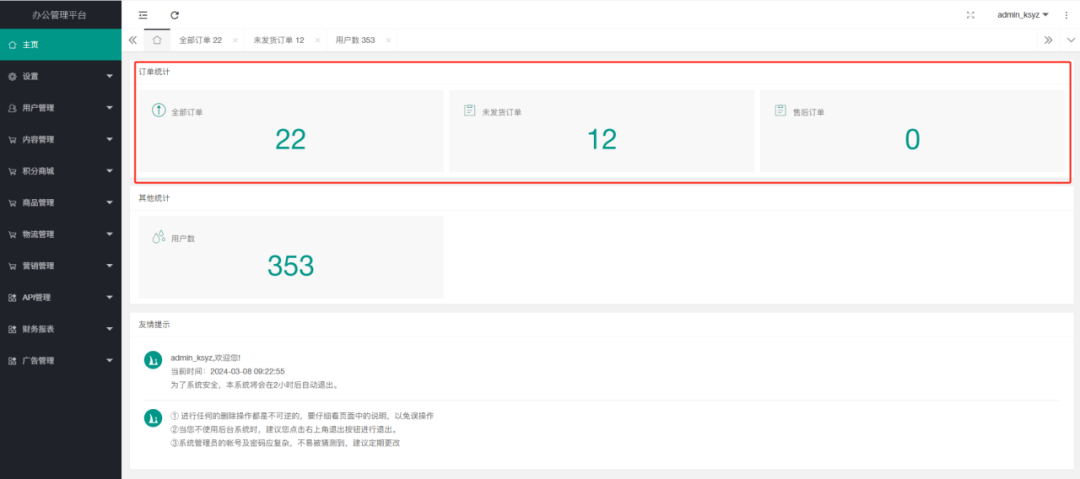This screenshot has width=1080, height=479.
Task: Enter fullscreen mode via the expand icon
Action: coord(971,14)
